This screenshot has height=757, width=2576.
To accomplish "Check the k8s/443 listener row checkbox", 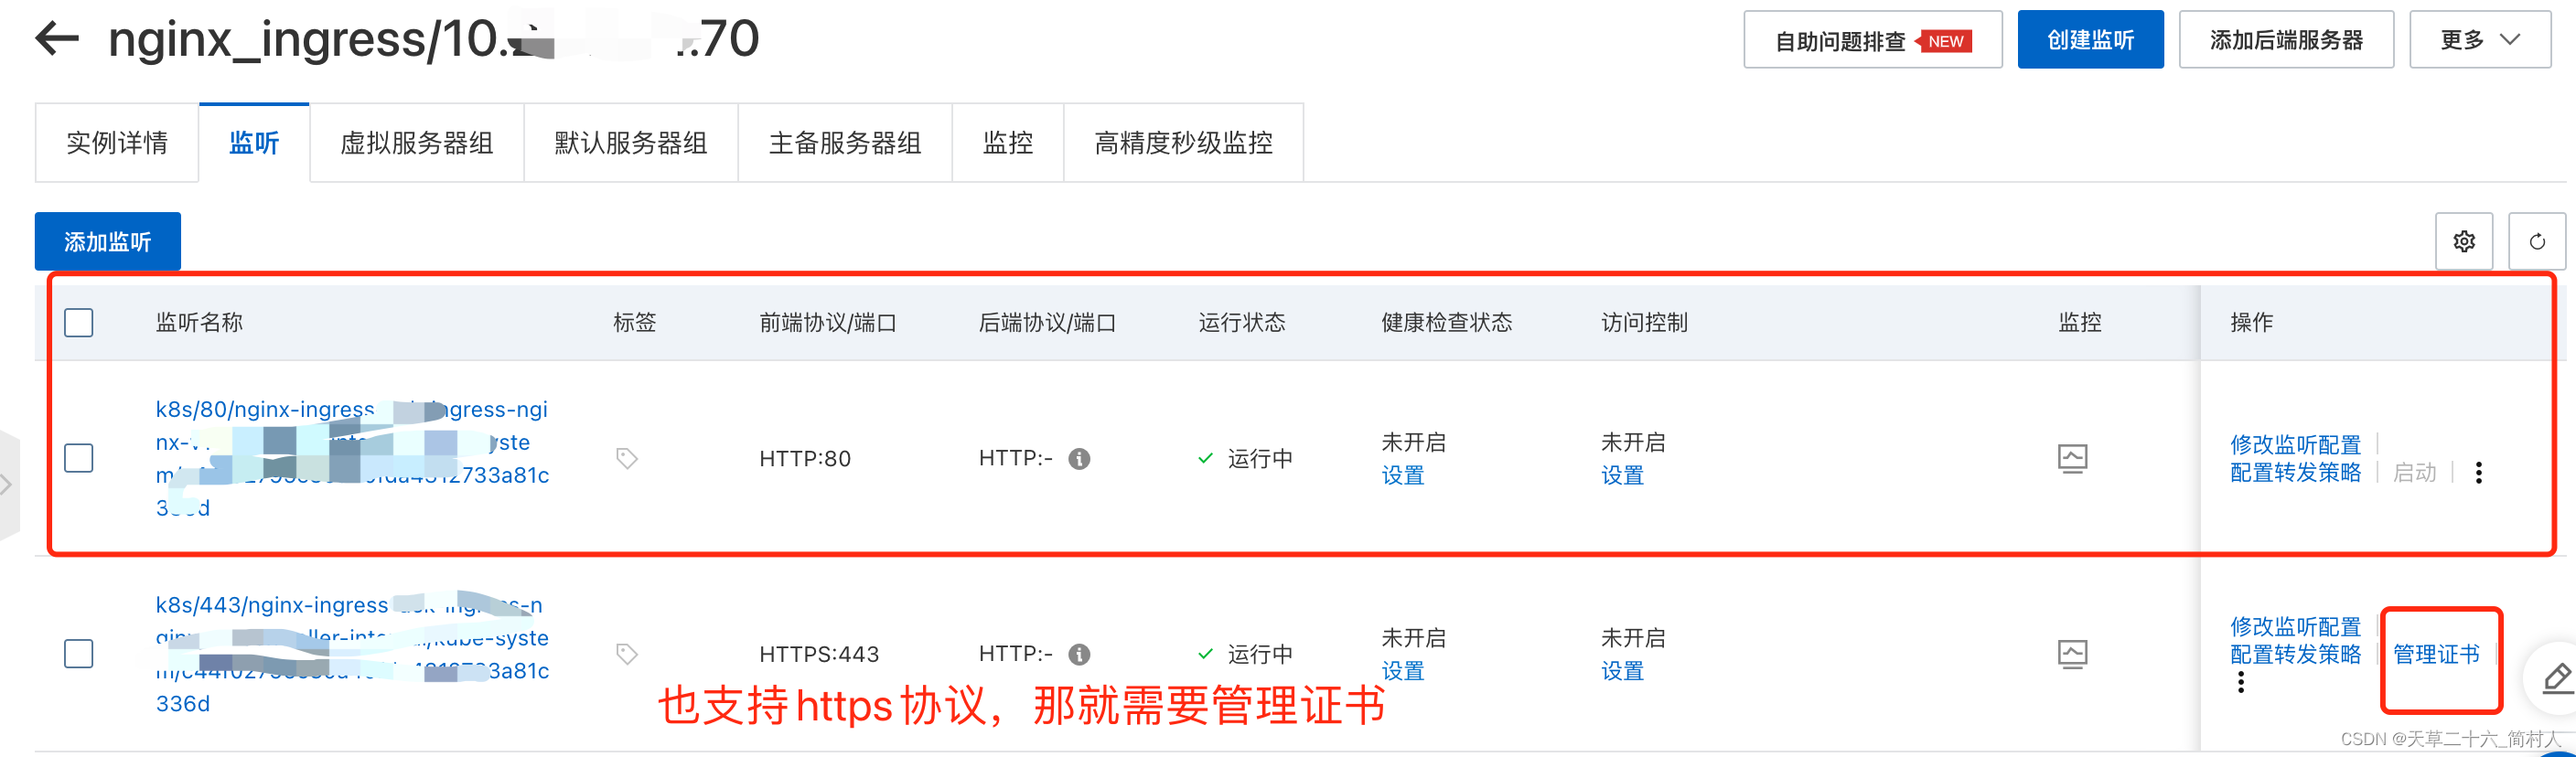I will 79,654.
